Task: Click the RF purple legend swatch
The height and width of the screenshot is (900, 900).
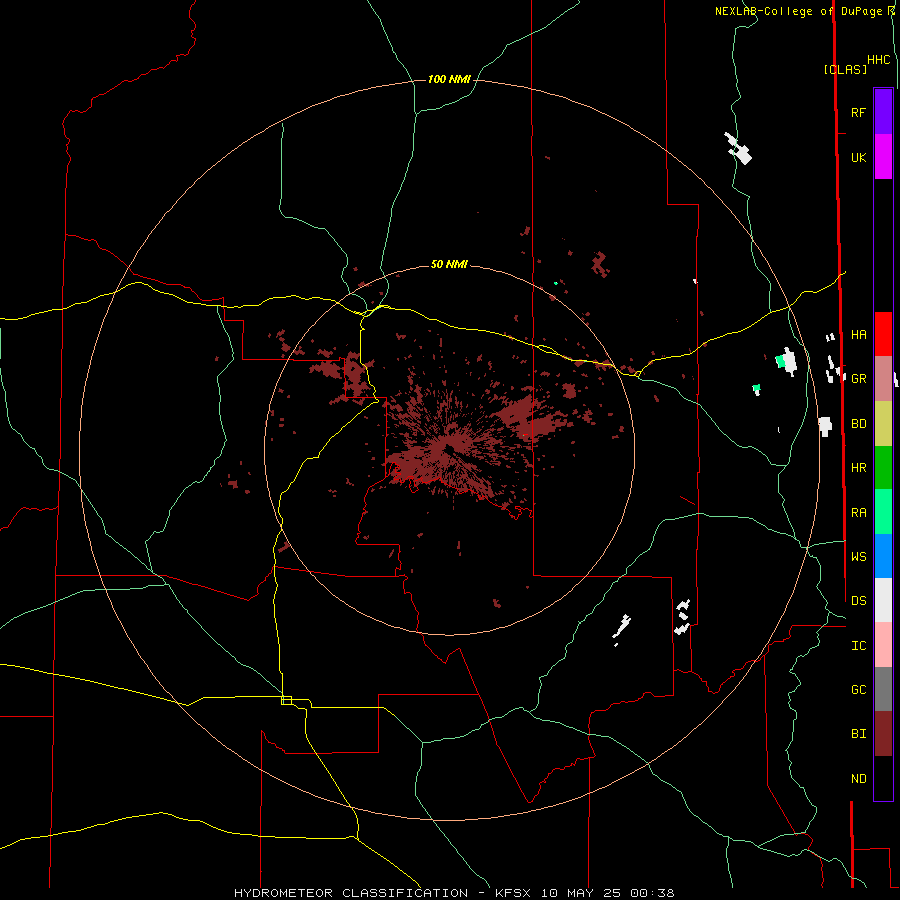Action: point(883,112)
